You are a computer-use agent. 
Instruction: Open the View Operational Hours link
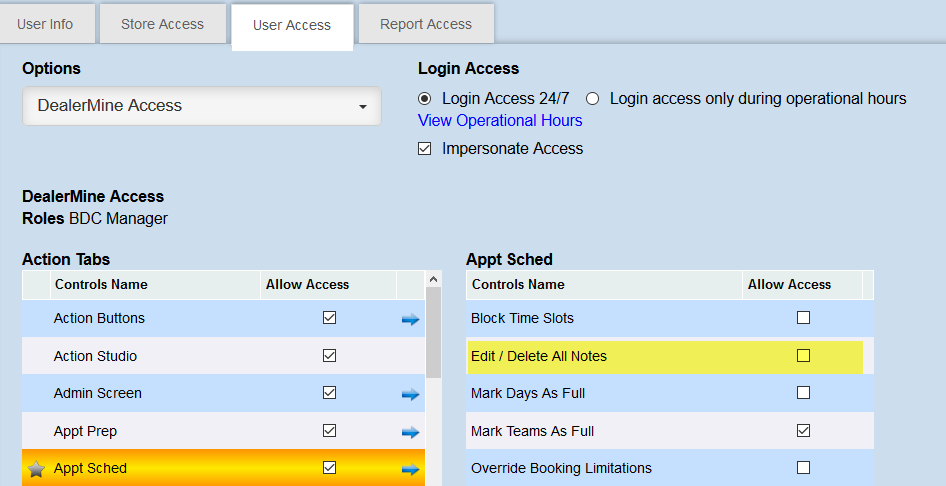click(500, 121)
